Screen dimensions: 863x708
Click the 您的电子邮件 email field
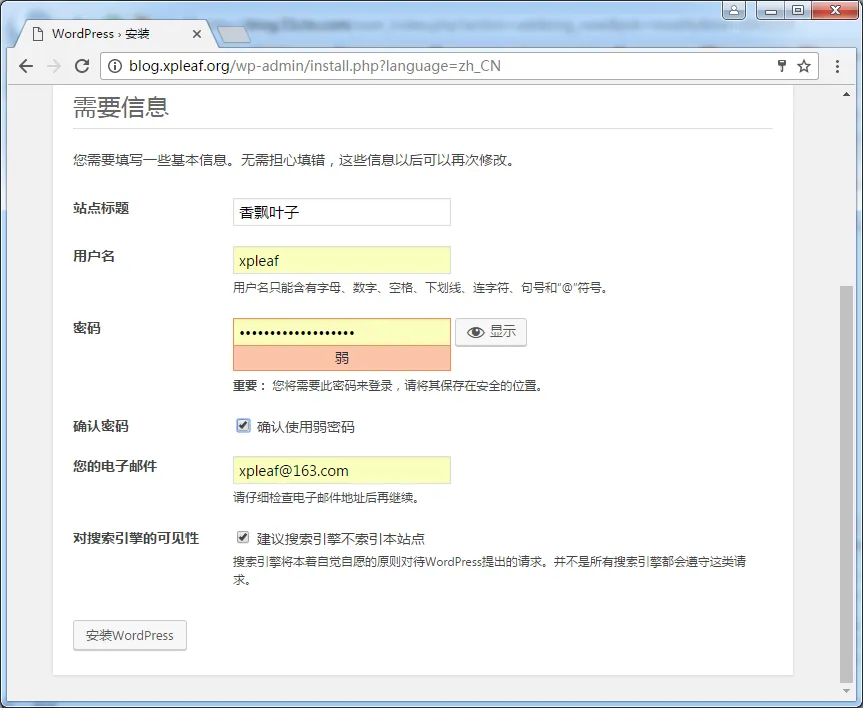pyautogui.click(x=342, y=470)
